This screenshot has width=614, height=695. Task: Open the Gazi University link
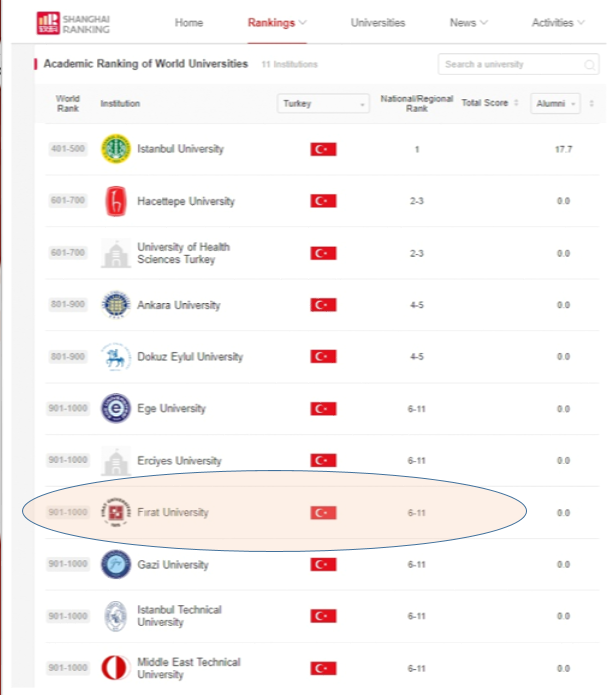tap(172, 565)
